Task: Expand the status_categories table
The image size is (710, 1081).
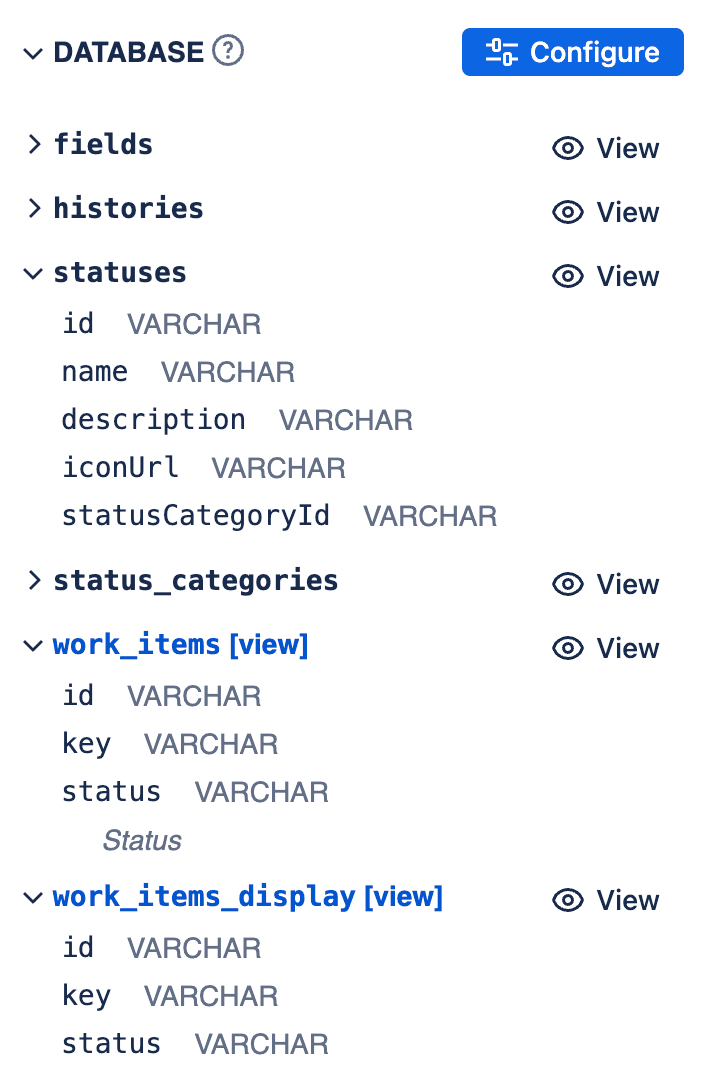Action: coord(34,580)
